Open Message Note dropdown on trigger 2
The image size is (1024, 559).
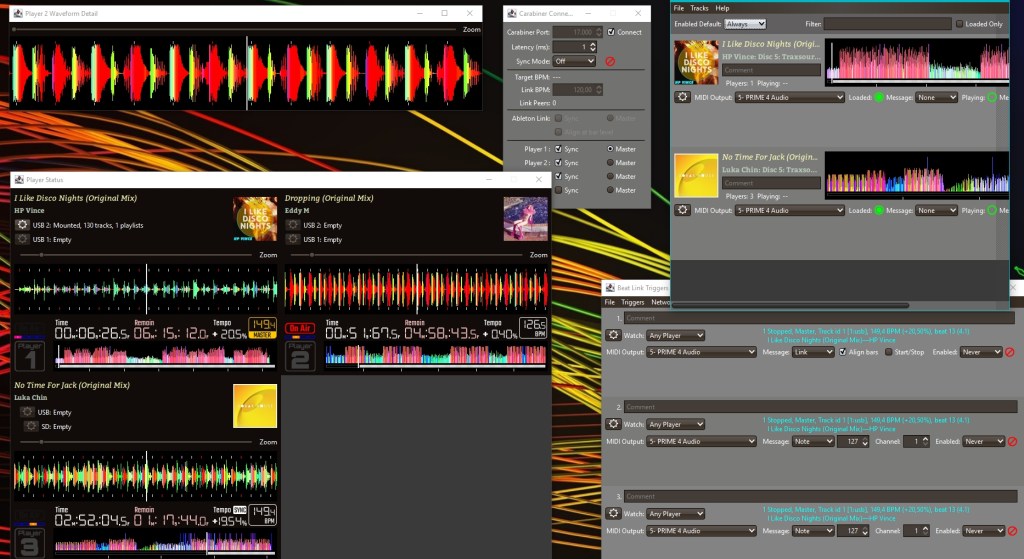point(813,441)
